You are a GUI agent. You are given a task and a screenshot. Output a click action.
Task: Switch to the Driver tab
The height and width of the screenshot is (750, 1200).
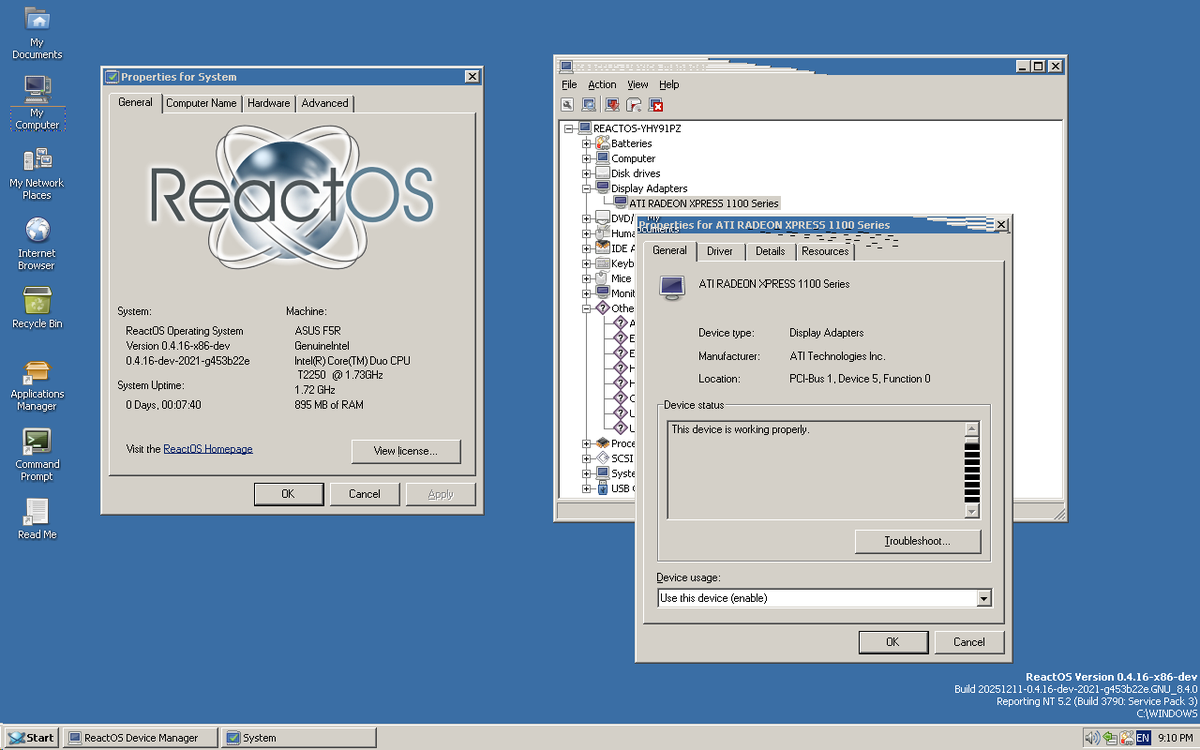coord(720,252)
